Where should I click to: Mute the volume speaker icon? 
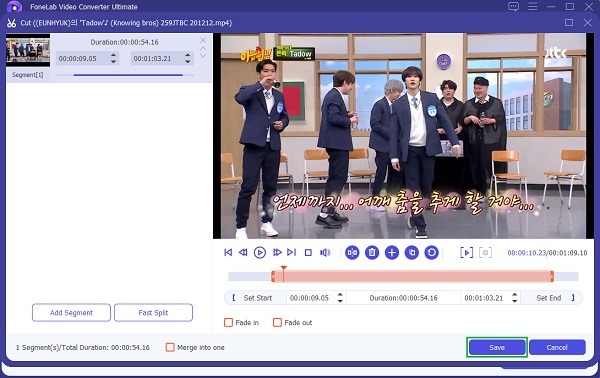coord(325,253)
